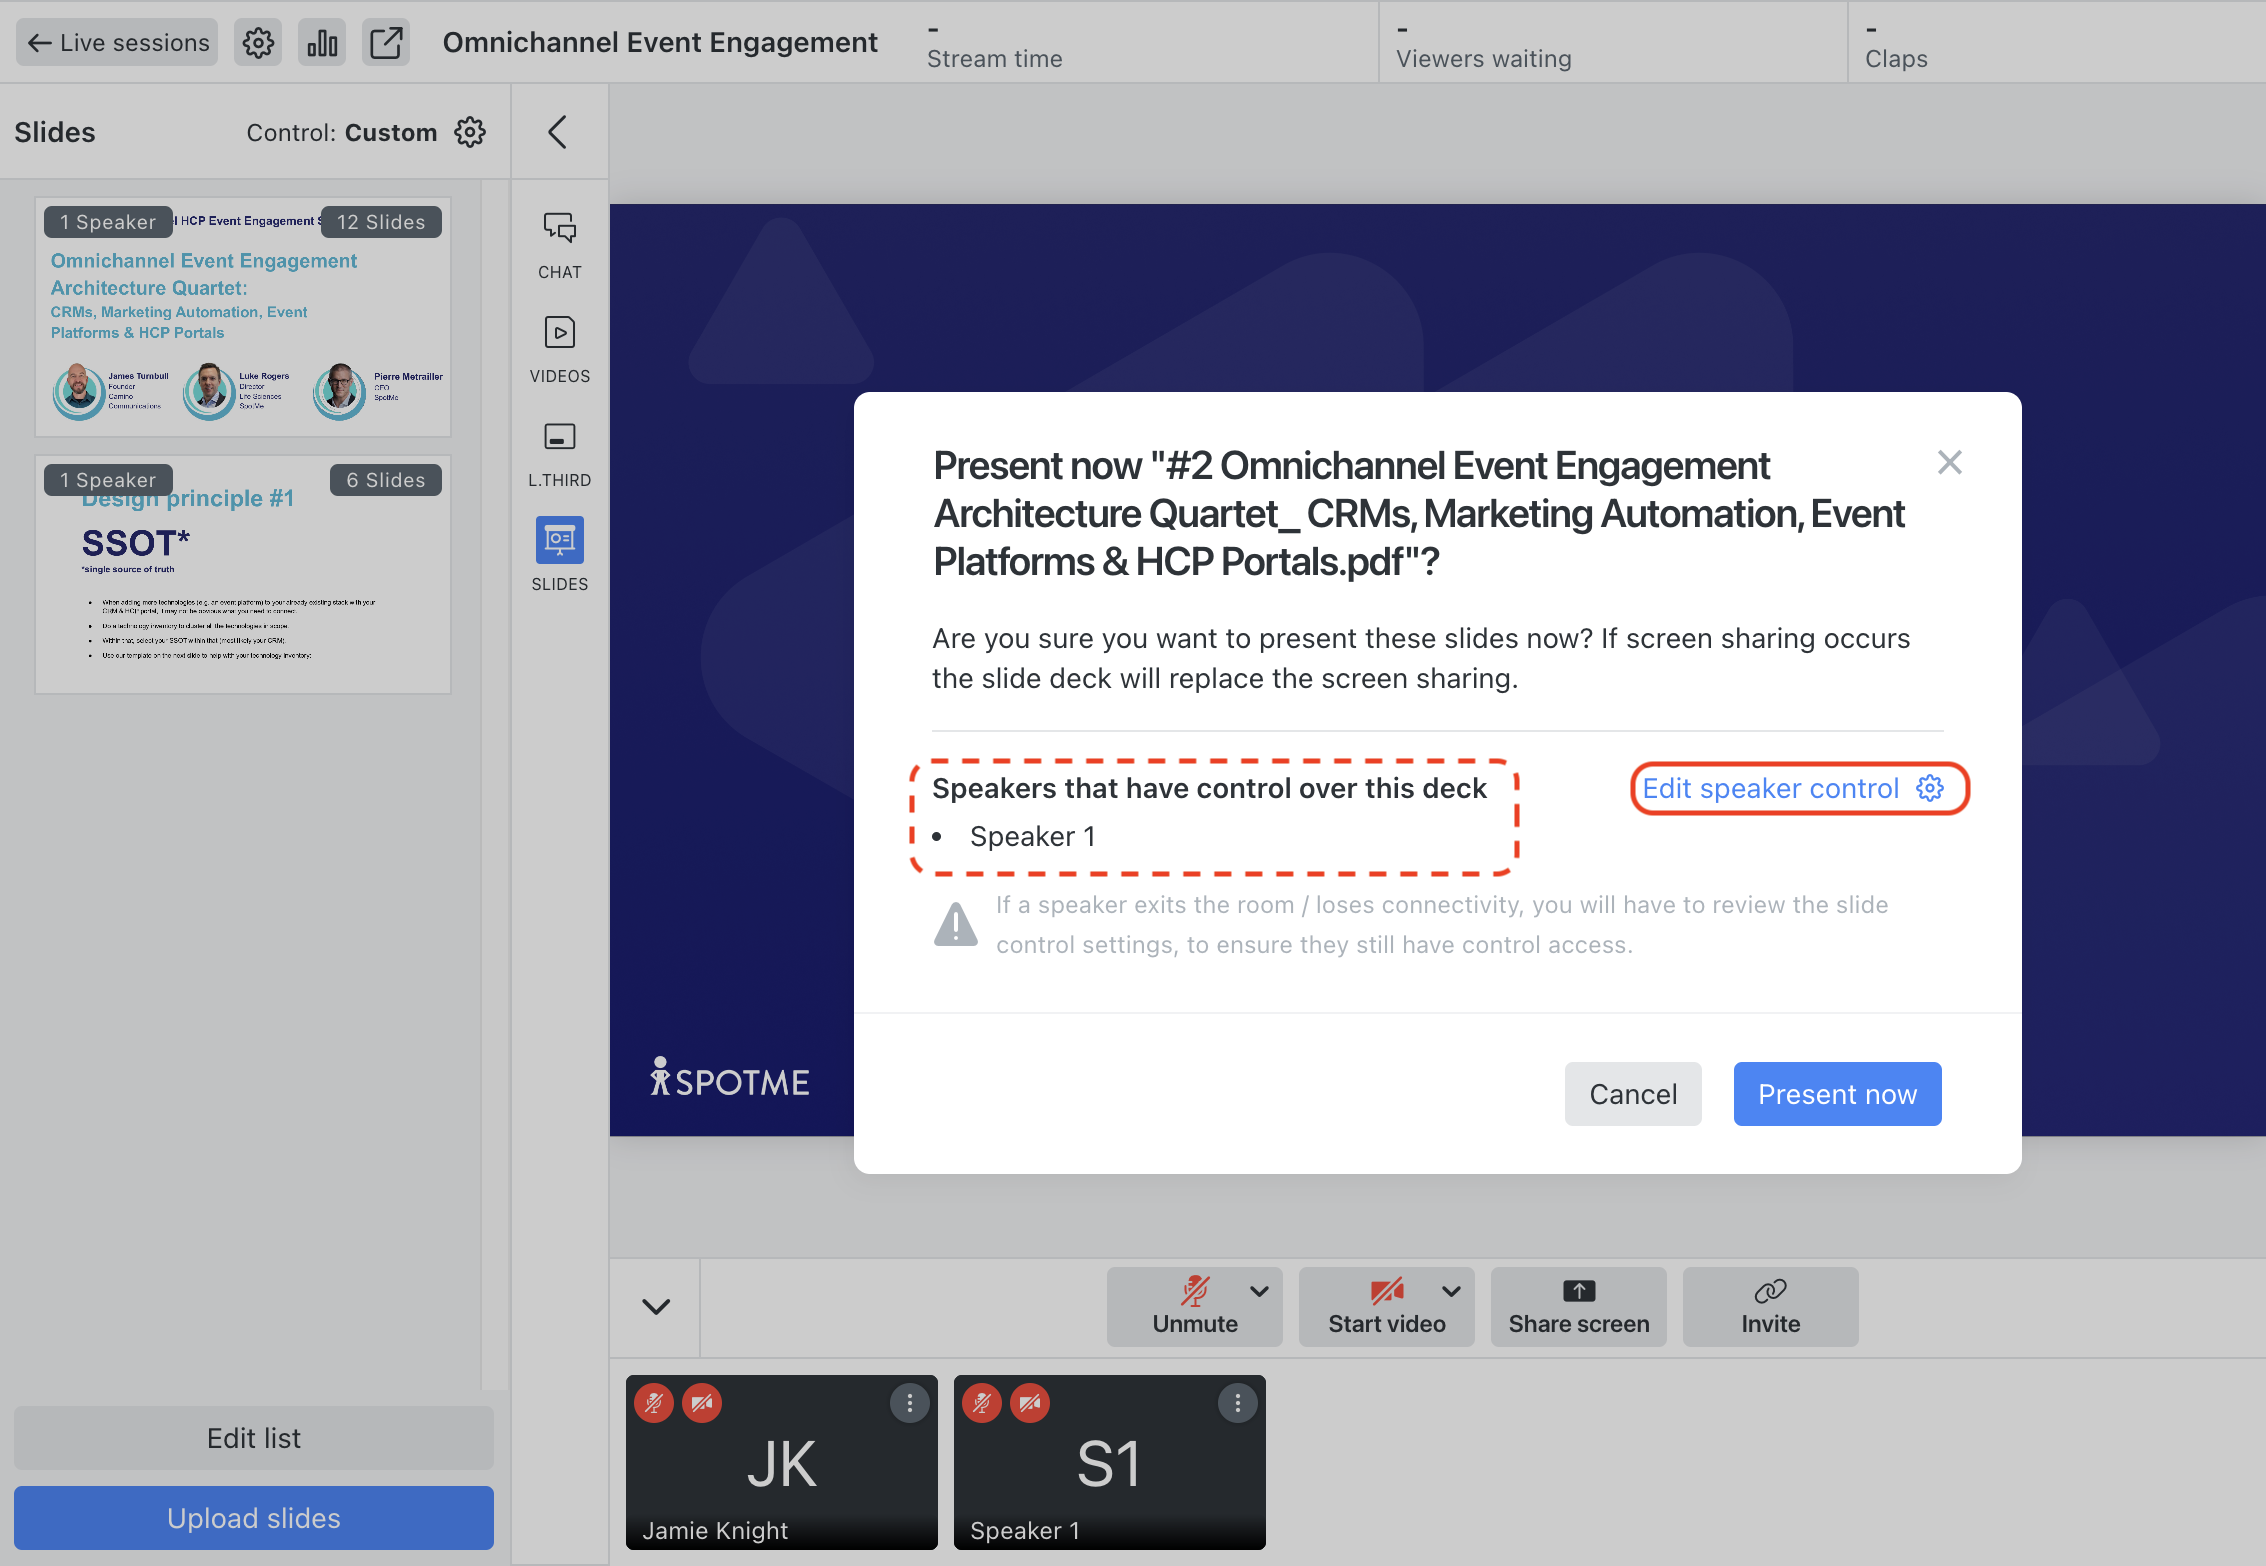Screen dimensions: 2266x1566
Task: Click Edit list button
Action: [x=254, y=1438]
